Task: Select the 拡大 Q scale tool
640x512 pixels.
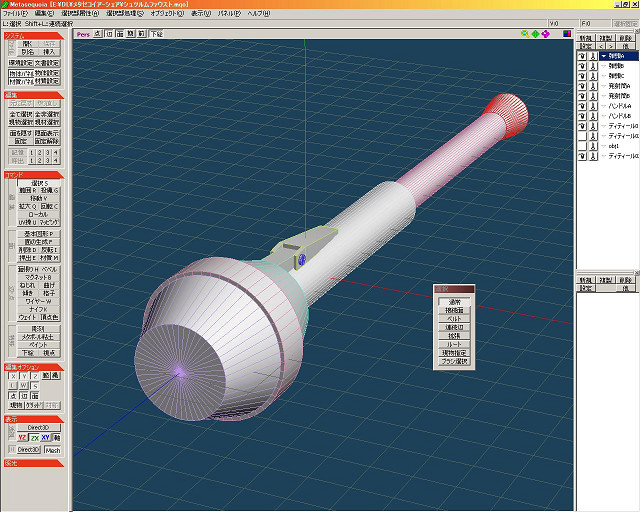Action: click(28, 207)
